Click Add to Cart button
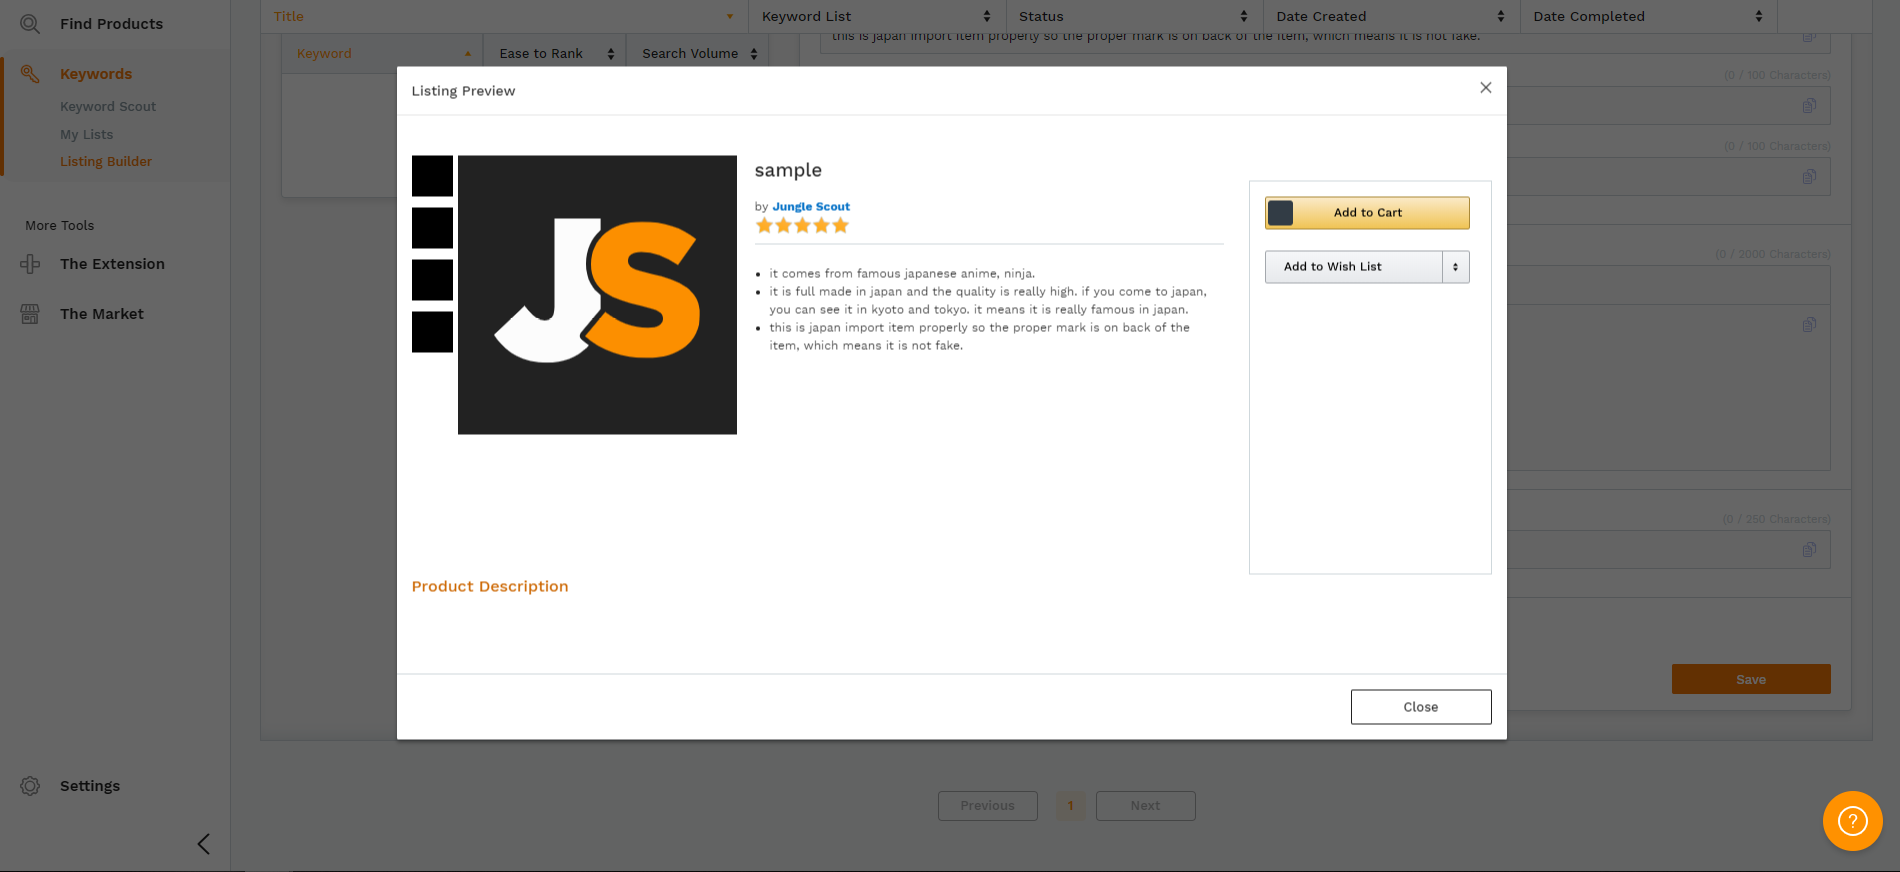This screenshot has height=872, width=1900. 1367,213
